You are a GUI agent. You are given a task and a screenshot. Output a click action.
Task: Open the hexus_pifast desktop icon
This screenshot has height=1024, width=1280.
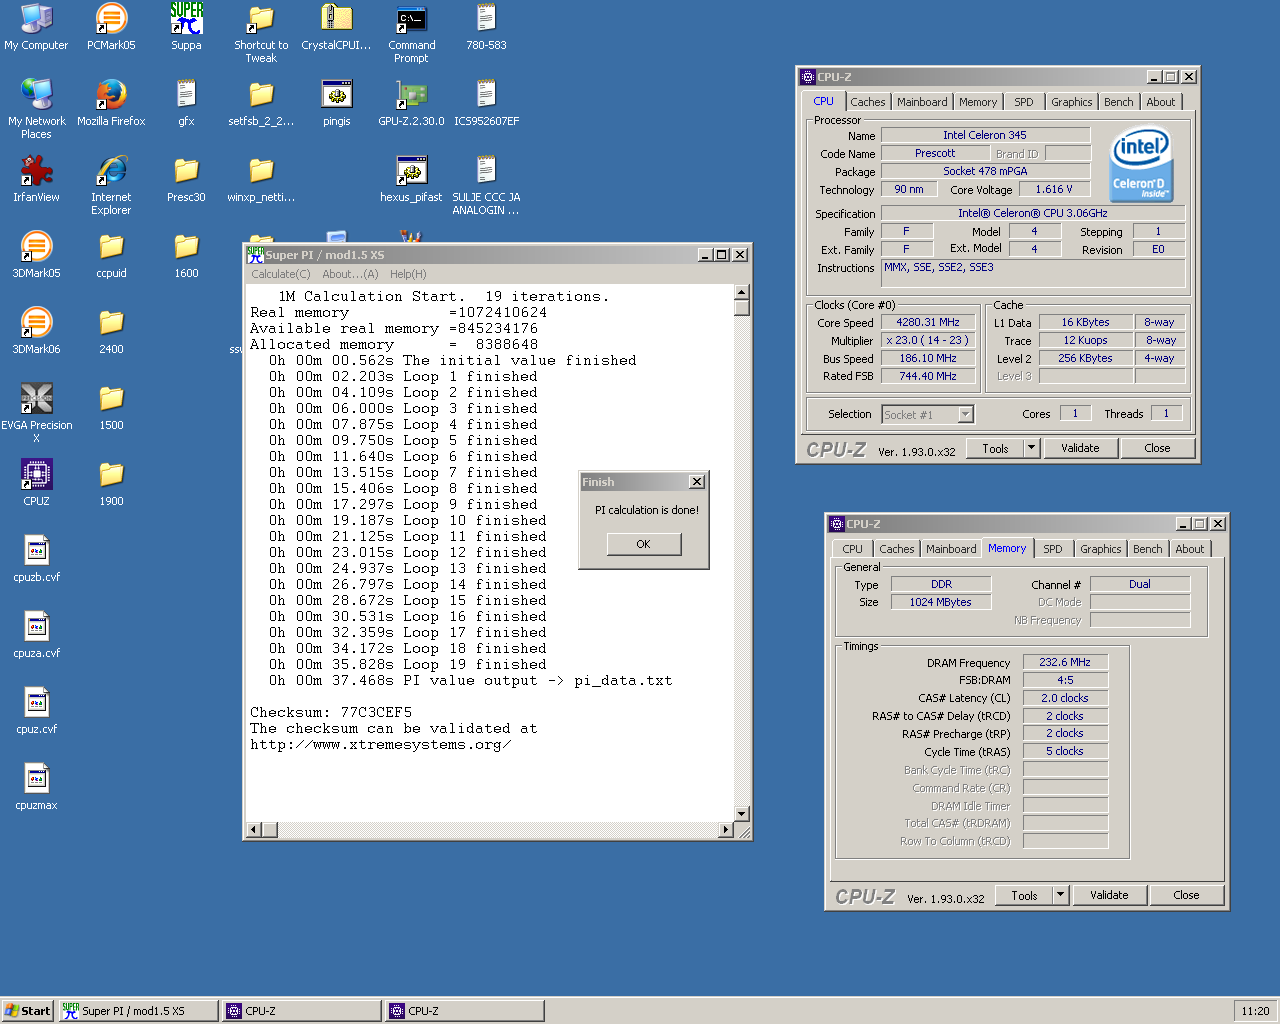(x=411, y=178)
